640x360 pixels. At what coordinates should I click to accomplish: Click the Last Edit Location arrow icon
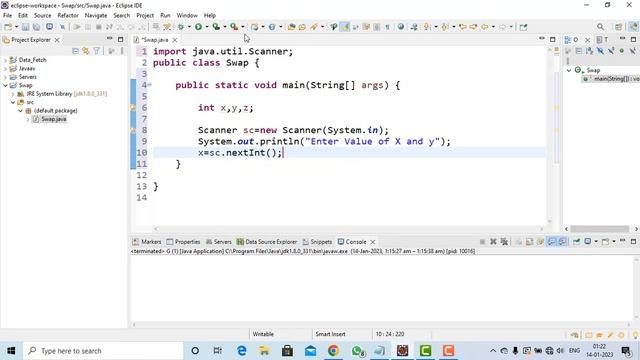tap(463, 27)
